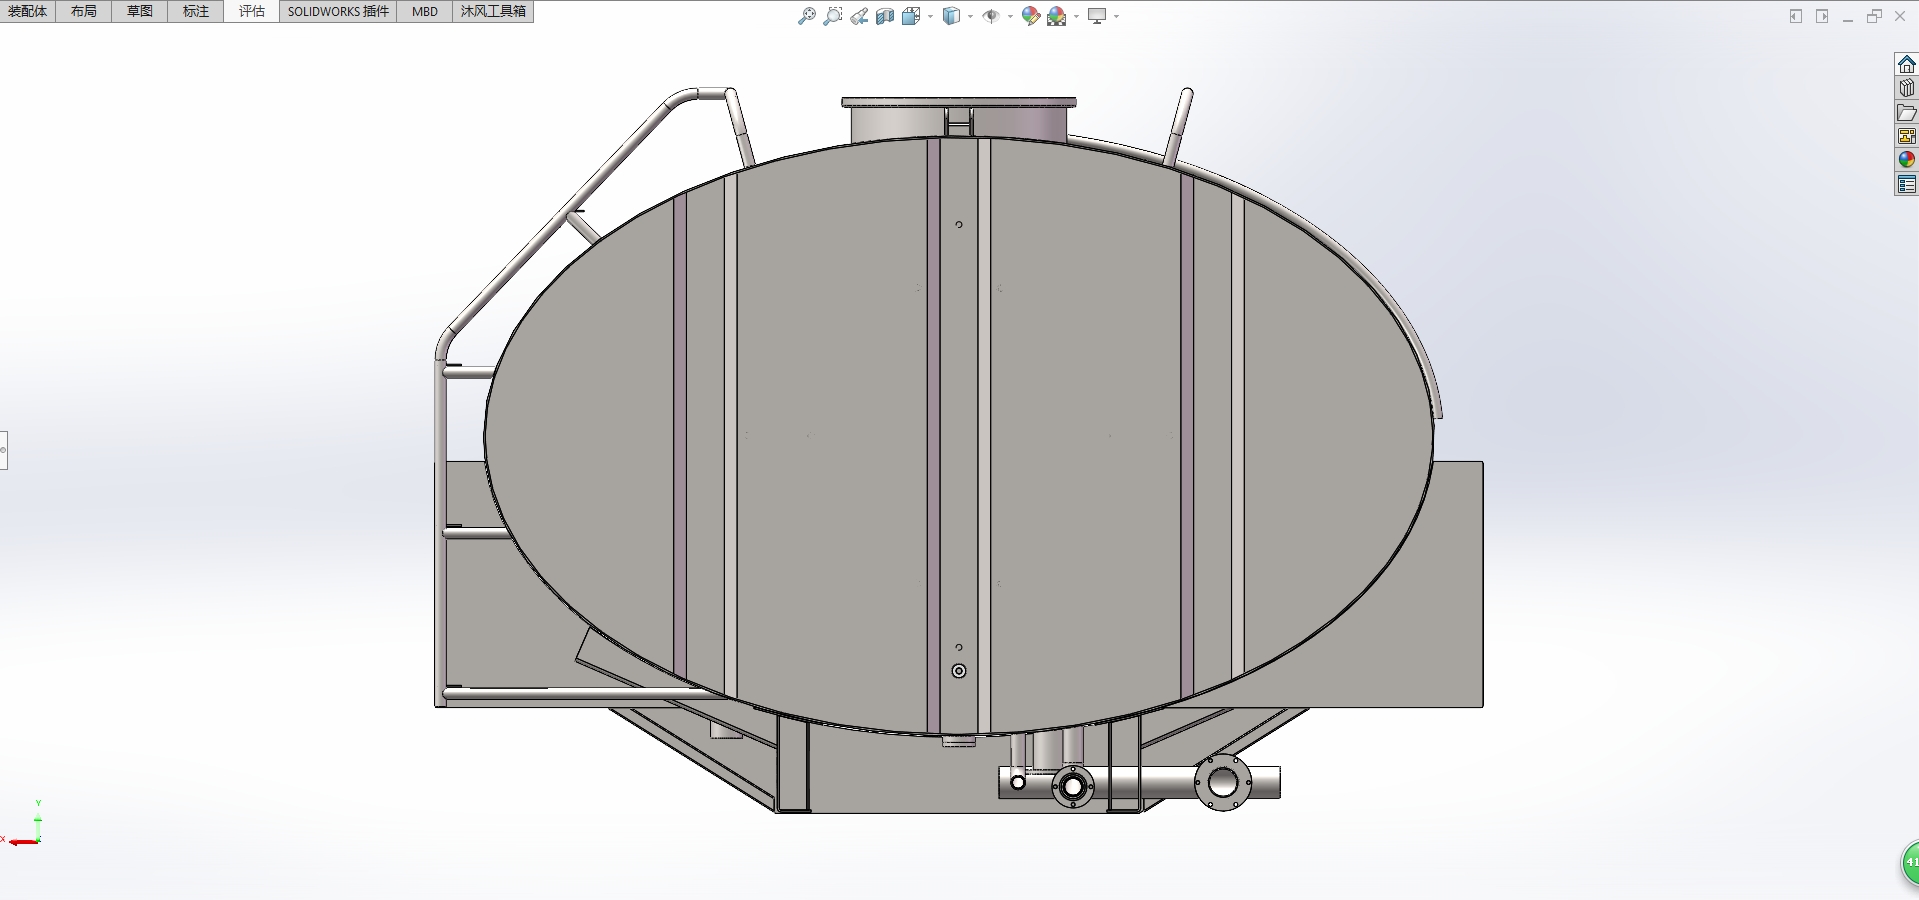Click the Edit Appearance icon
Screen dimensions: 1919x900
(1031, 16)
